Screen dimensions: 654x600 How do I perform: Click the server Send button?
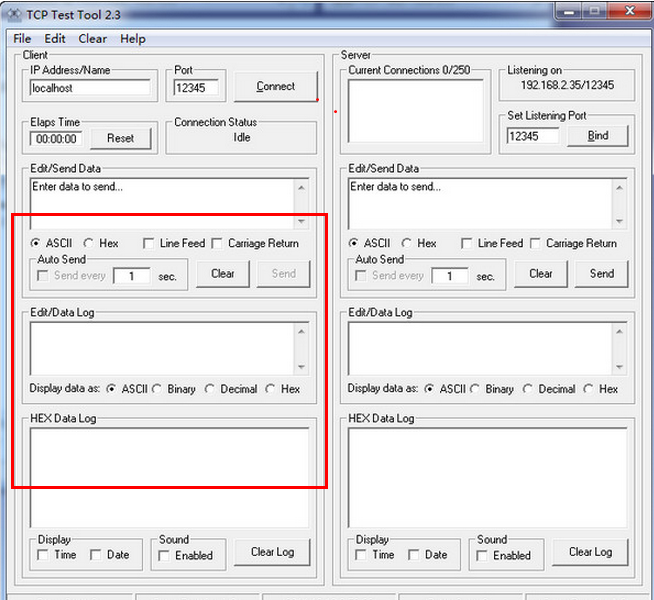(x=602, y=274)
